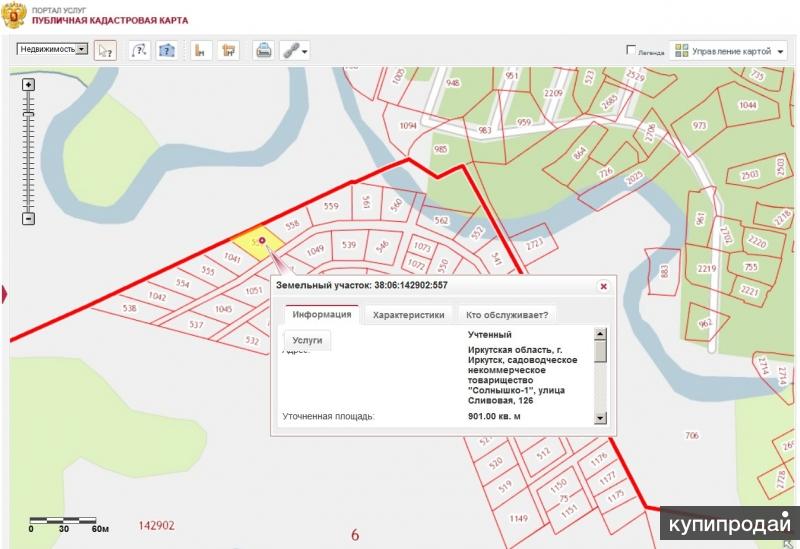
Task: Click the popup scrollbar thumb
Action: (x=601, y=352)
